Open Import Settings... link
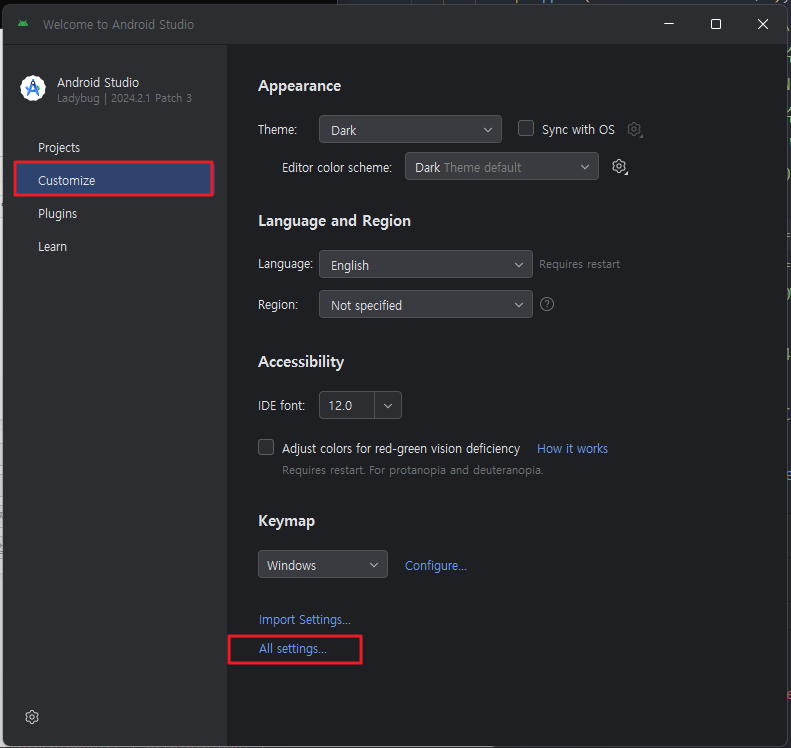 pos(304,619)
